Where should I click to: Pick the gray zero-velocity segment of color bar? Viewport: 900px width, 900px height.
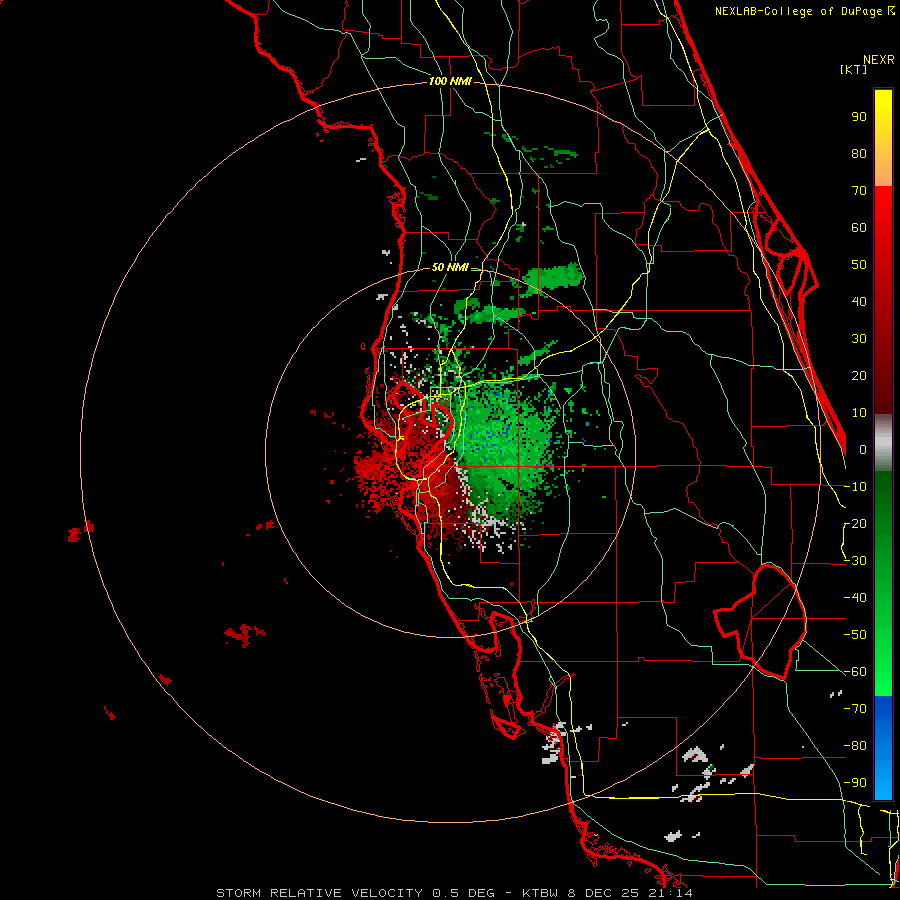883,443
